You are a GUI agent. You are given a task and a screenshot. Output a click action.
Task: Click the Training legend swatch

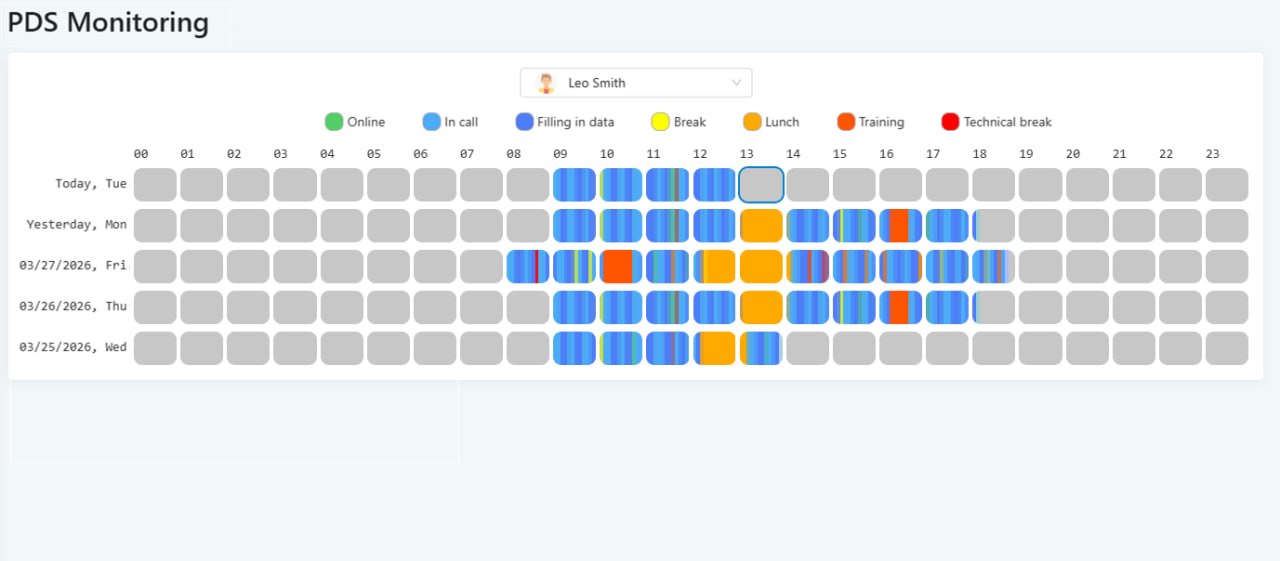846,122
